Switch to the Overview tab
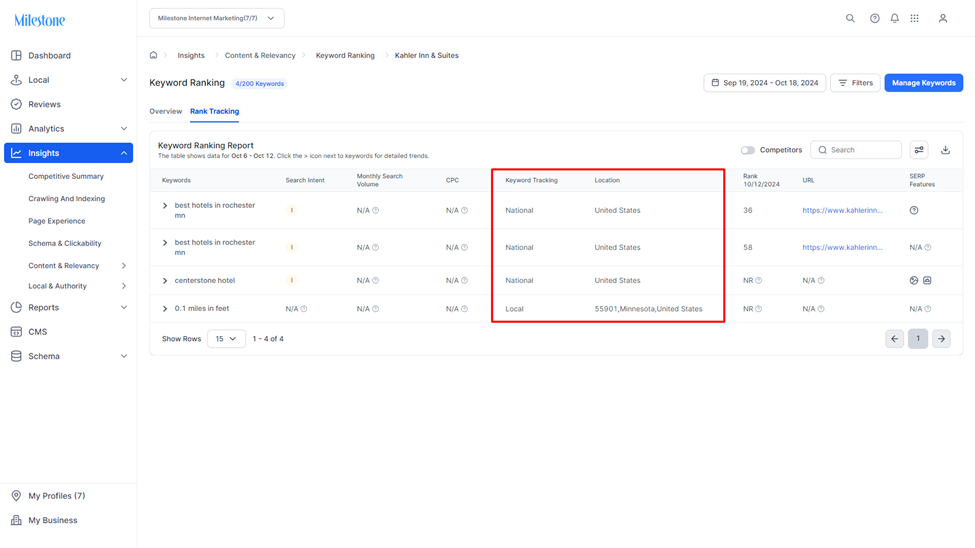This screenshot has width=975, height=548. (165, 111)
